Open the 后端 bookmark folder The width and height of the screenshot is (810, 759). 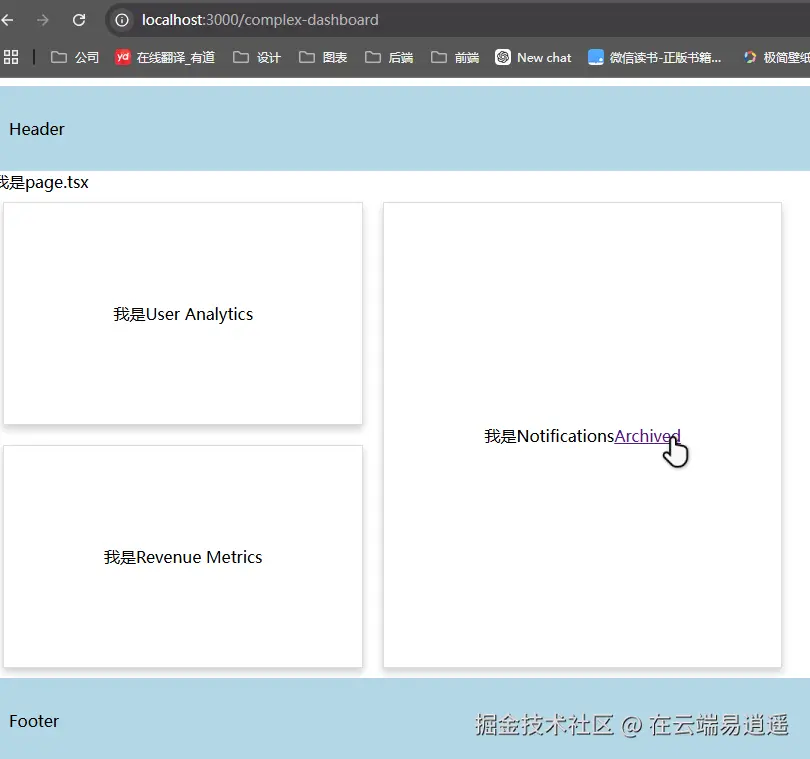389,57
